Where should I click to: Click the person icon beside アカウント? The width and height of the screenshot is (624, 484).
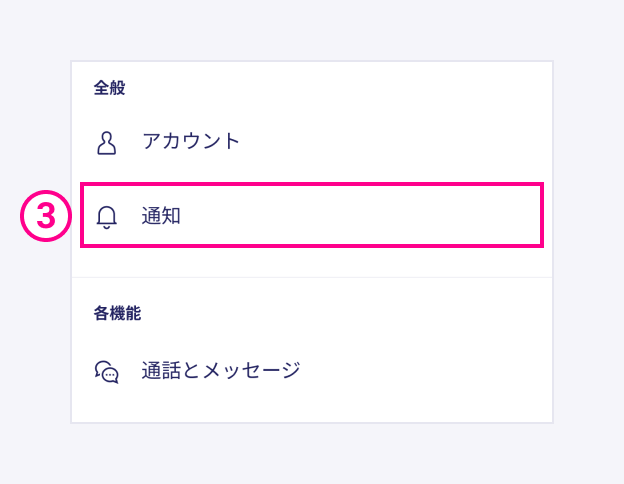[x=106, y=142]
